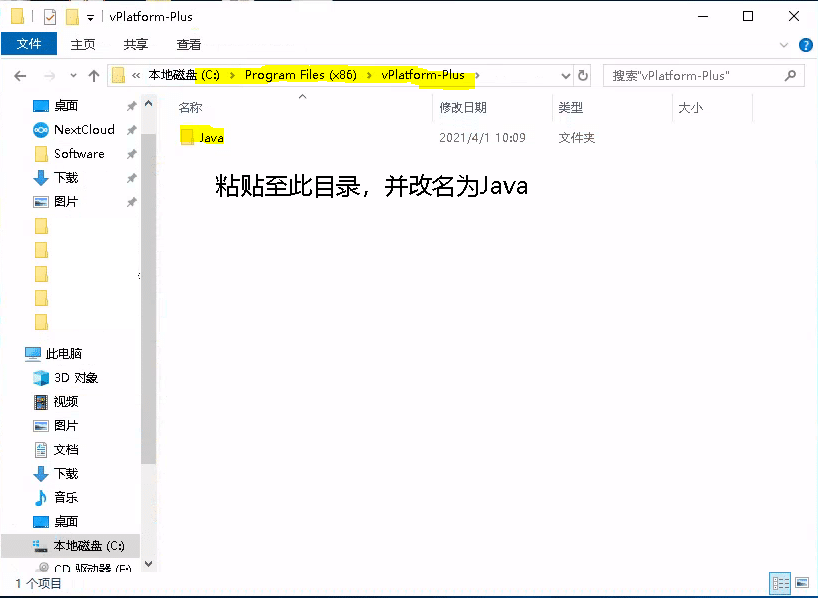Image resolution: width=818 pixels, height=598 pixels.
Task: Open the blue Help question mark
Action: [805, 45]
